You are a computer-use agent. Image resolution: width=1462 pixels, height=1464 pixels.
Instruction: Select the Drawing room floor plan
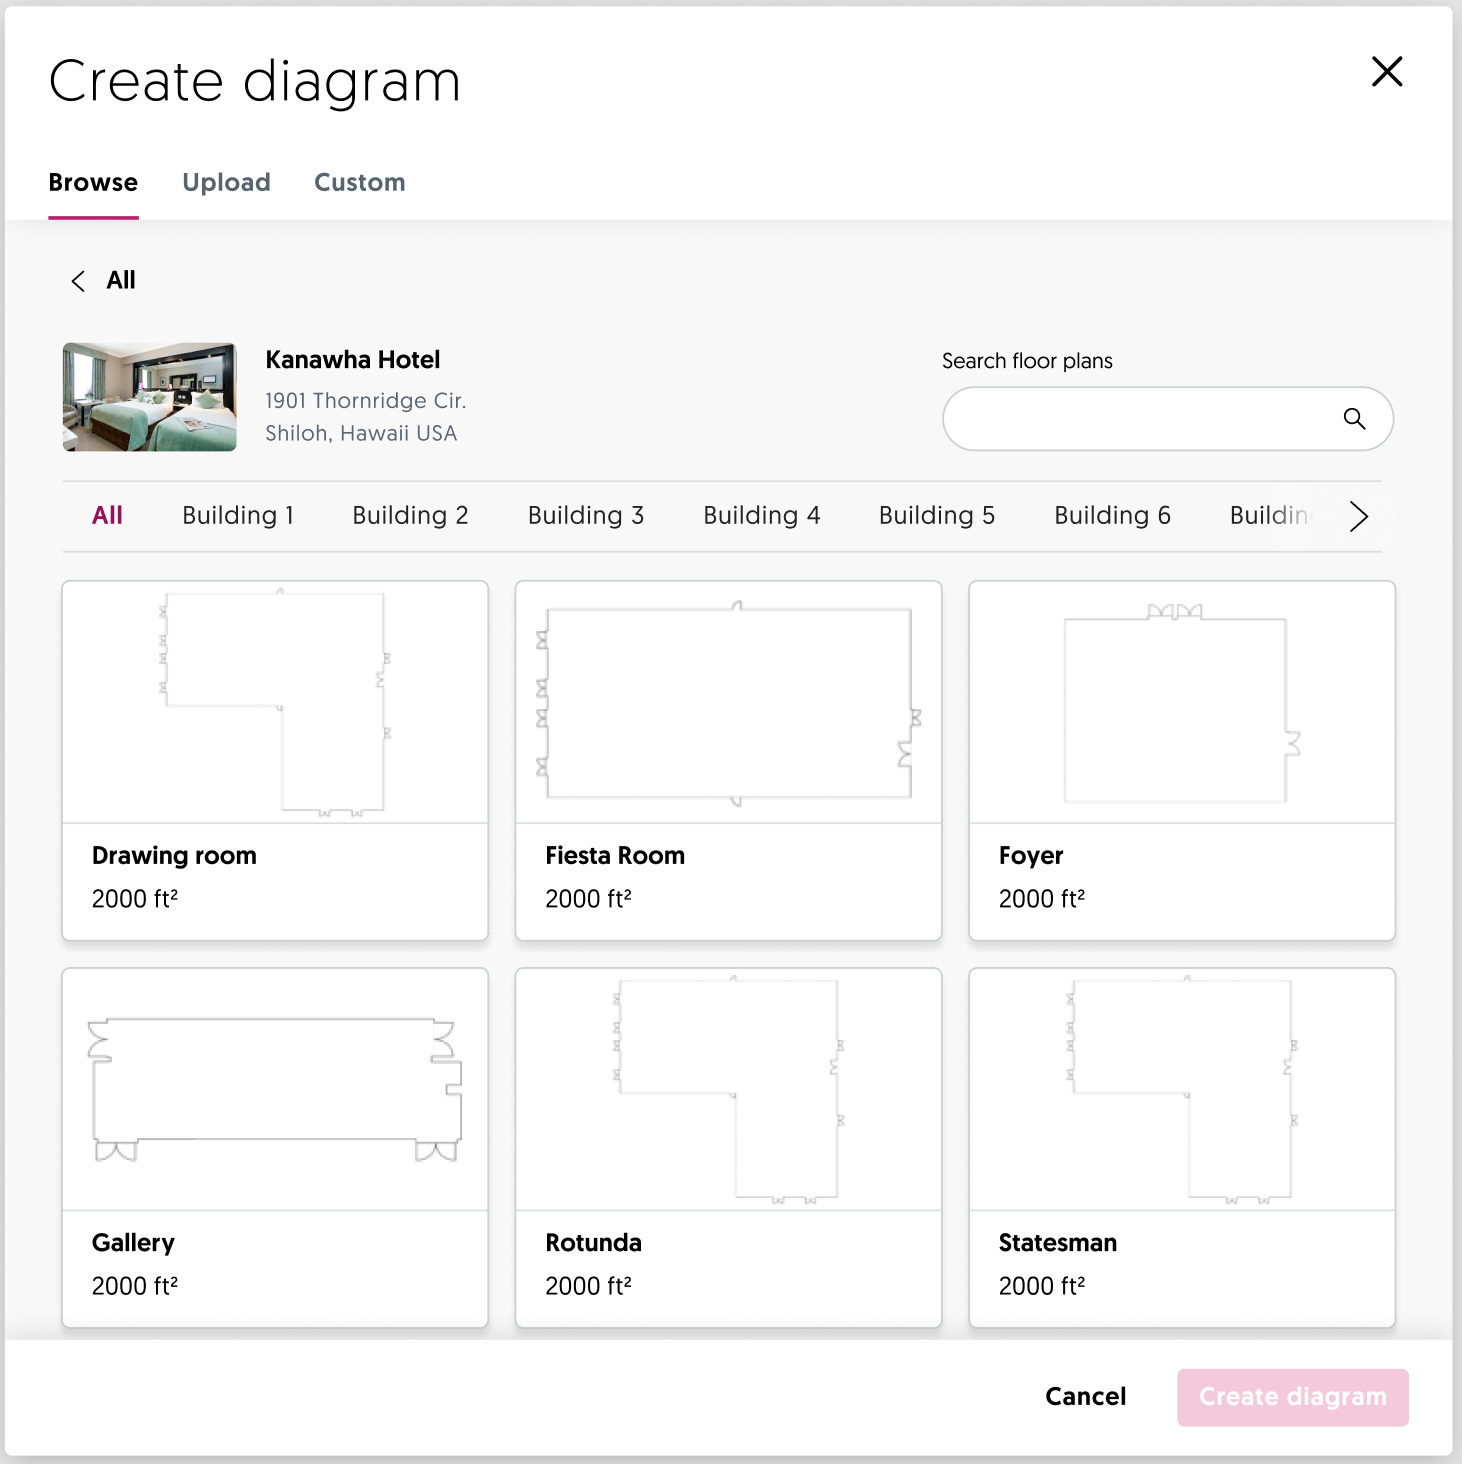click(x=275, y=760)
